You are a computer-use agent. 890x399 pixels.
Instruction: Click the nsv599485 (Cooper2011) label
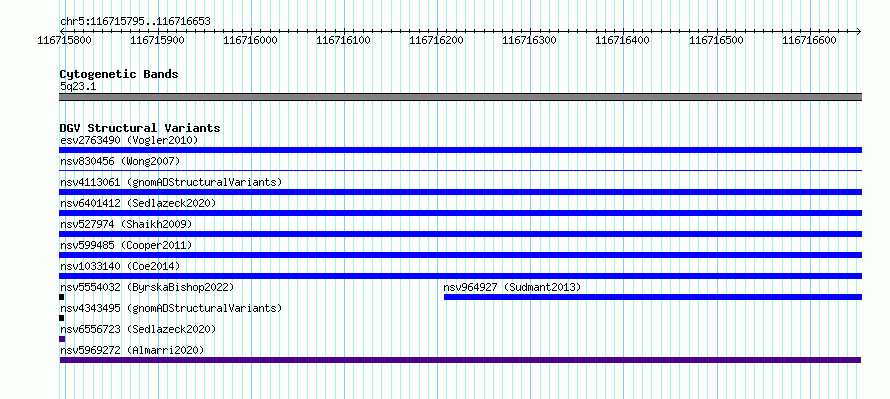(126, 245)
